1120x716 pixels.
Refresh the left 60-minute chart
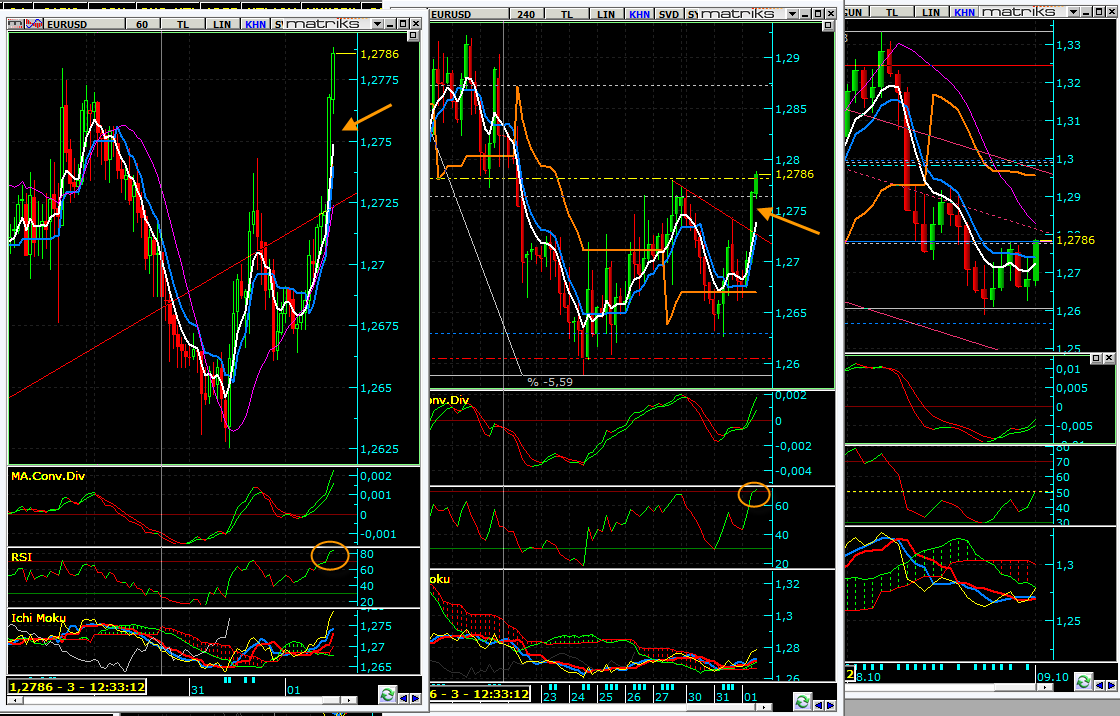(387, 695)
